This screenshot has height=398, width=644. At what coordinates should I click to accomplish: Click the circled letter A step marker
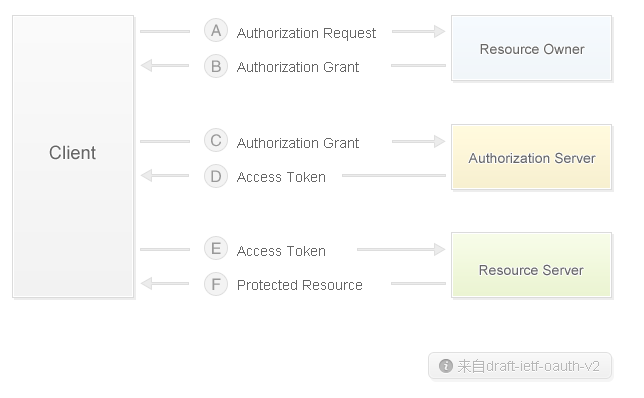click(x=216, y=30)
